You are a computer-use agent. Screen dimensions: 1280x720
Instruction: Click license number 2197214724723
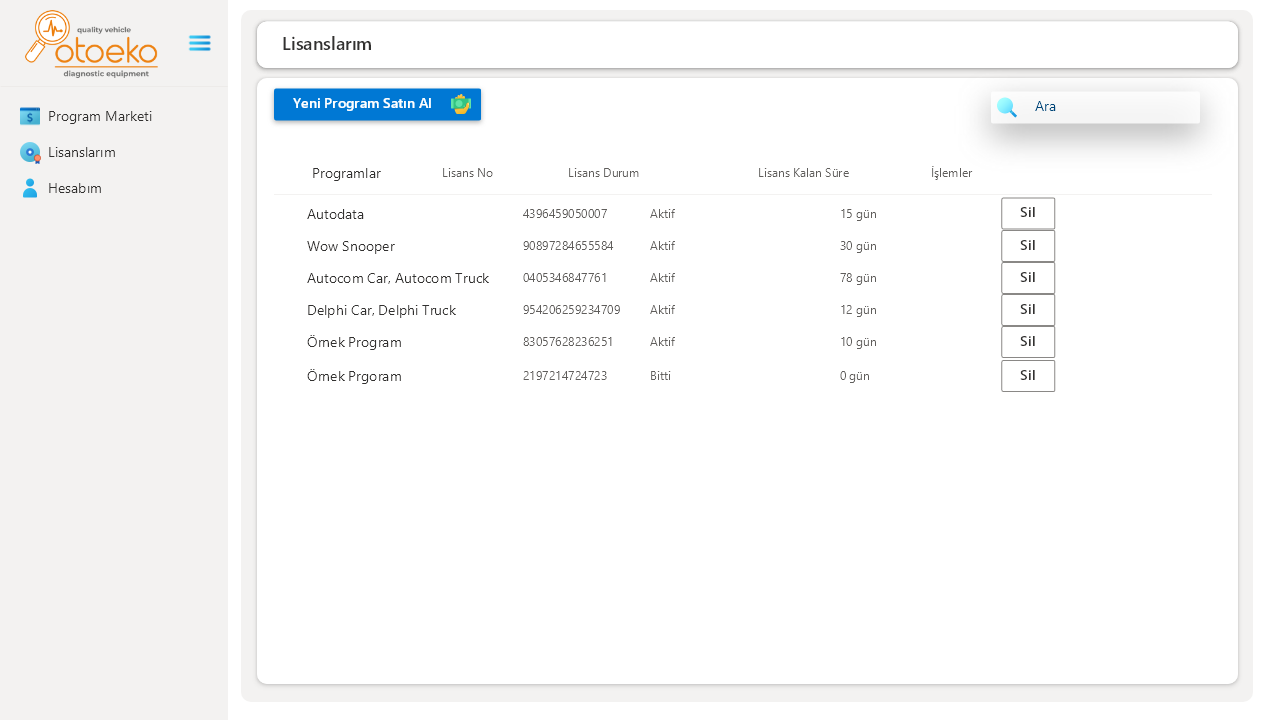tap(565, 375)
